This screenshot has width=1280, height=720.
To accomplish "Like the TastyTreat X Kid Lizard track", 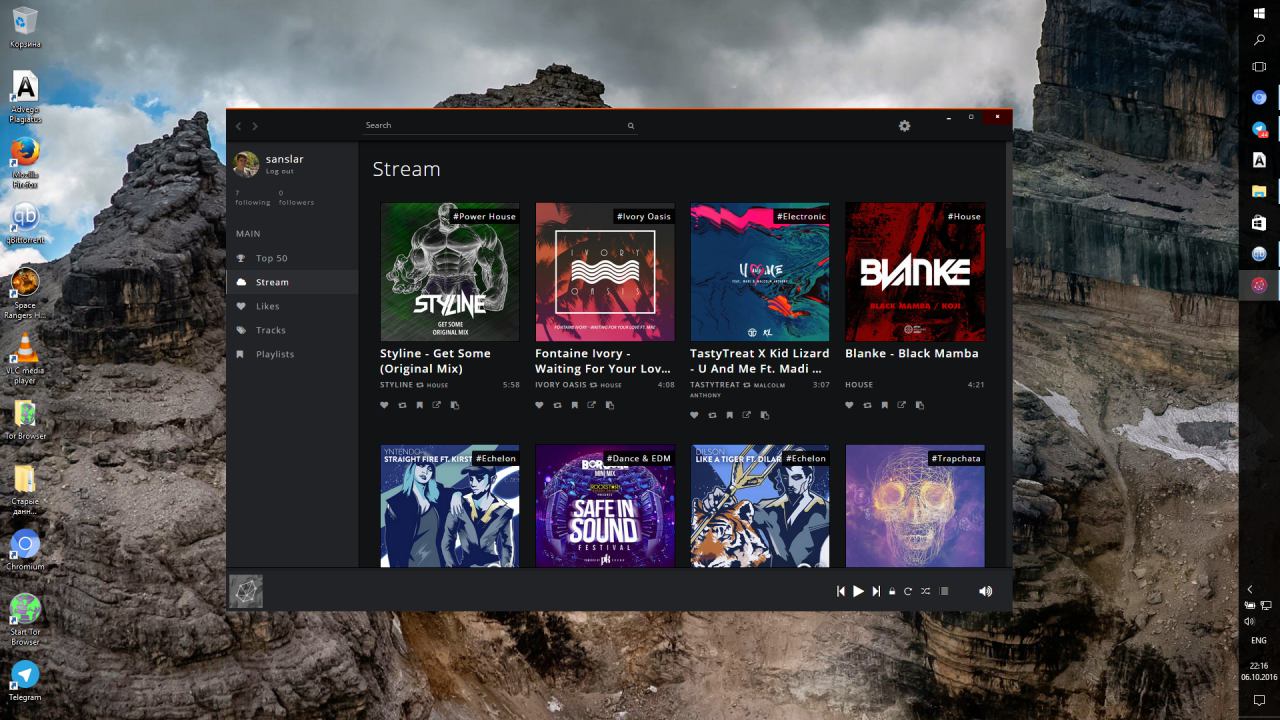I will coord(694,415).
